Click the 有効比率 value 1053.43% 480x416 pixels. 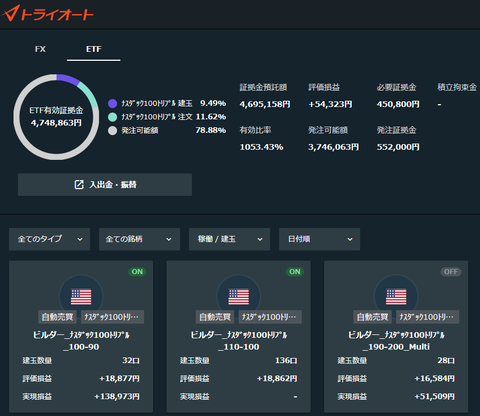pyautogui.click(x=261, y=147)
